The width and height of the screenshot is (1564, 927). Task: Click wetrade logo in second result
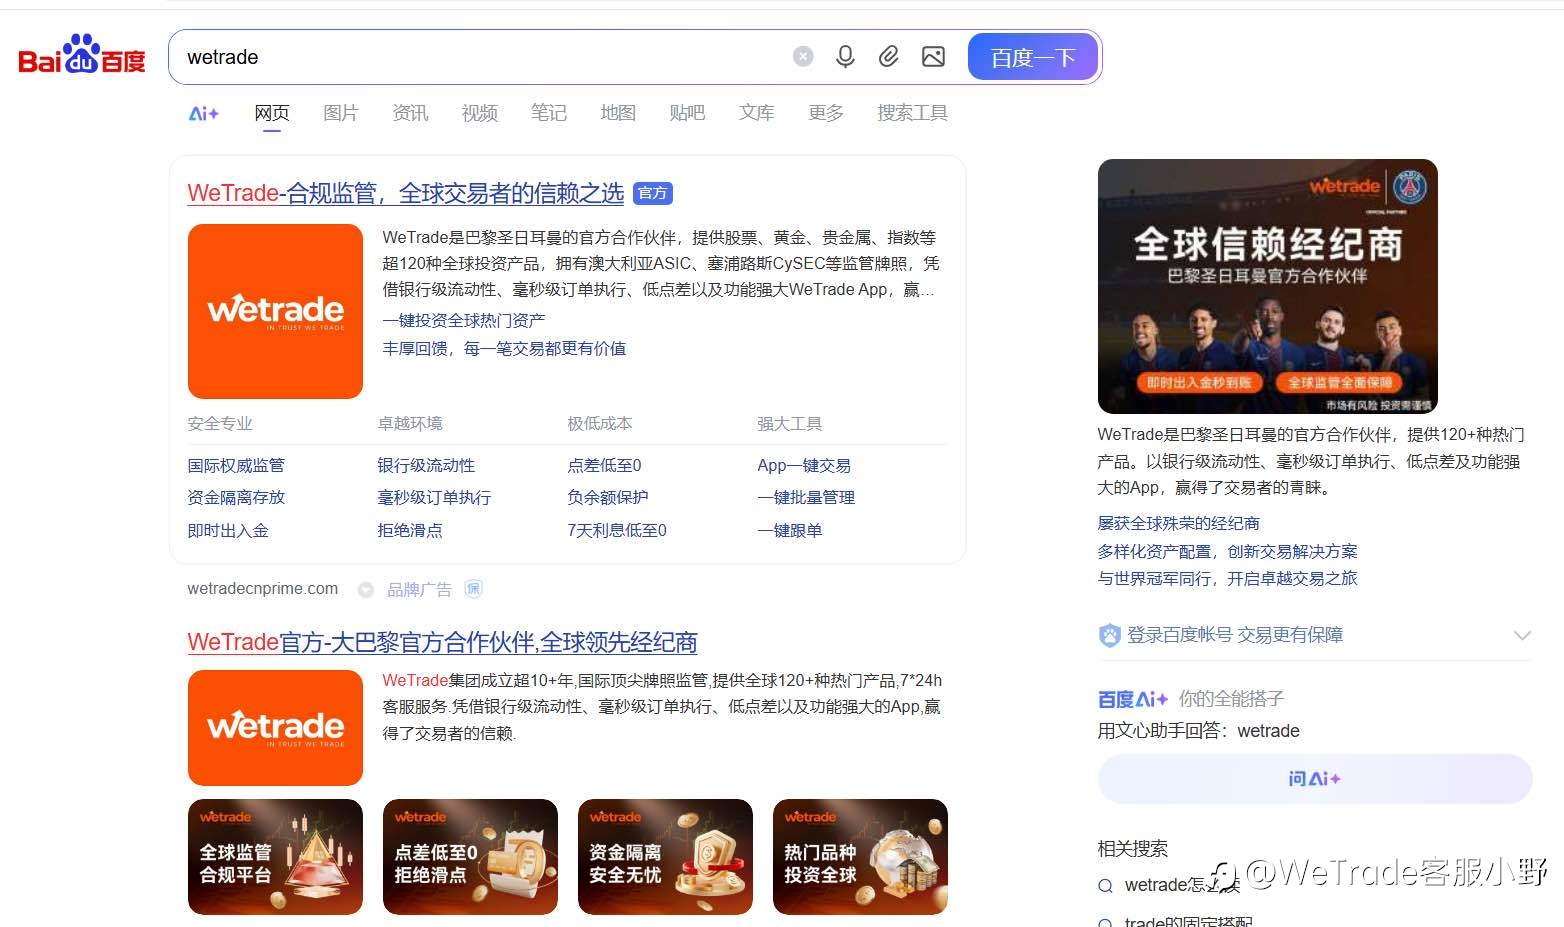coord(275,728)
